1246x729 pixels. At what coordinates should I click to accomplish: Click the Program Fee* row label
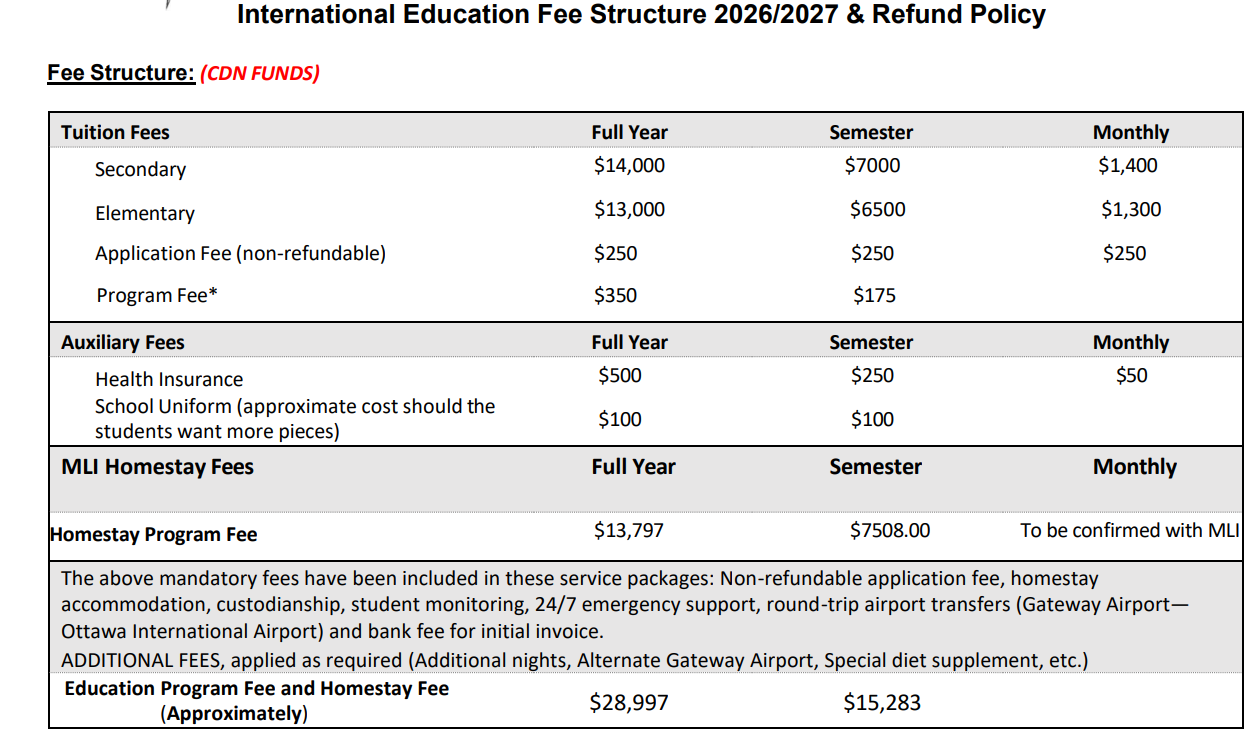pyautogui.click(x=157, y=296)
